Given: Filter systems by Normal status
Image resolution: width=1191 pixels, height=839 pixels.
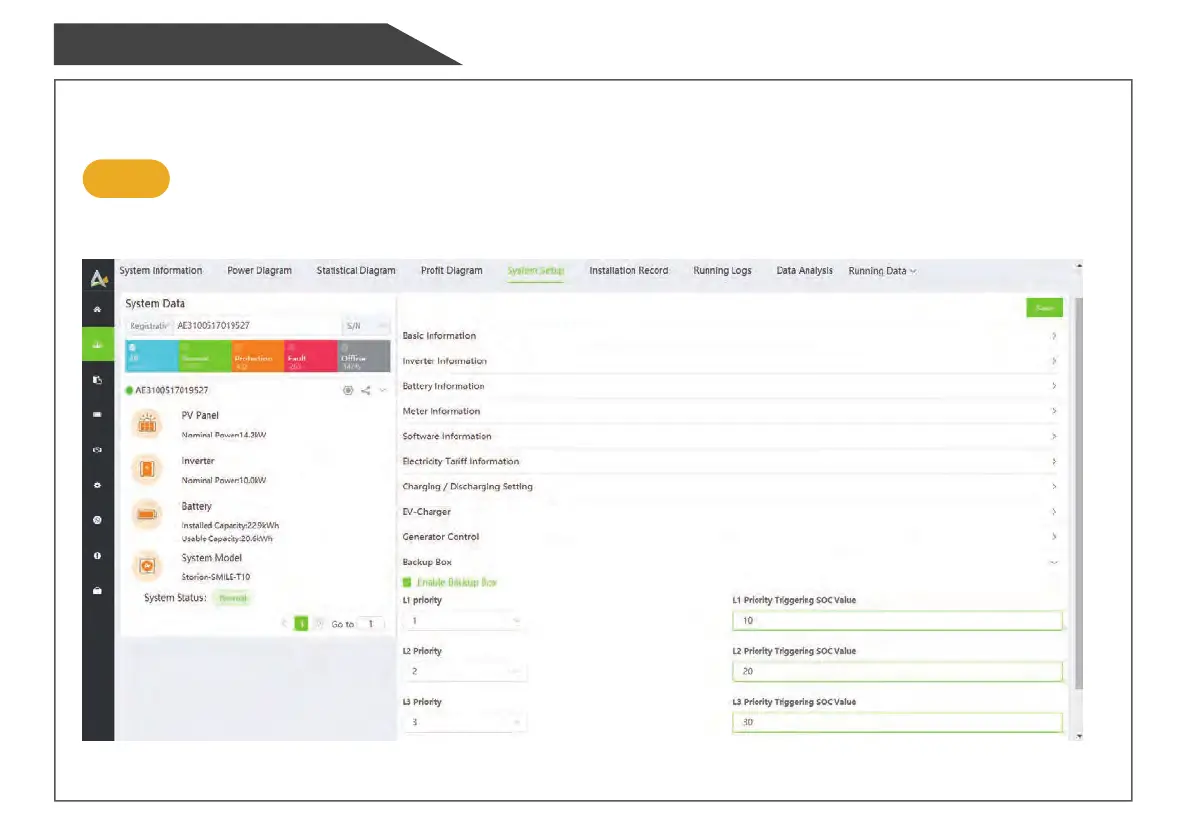Looking at the screenshot, I should [x=205, y=356].
